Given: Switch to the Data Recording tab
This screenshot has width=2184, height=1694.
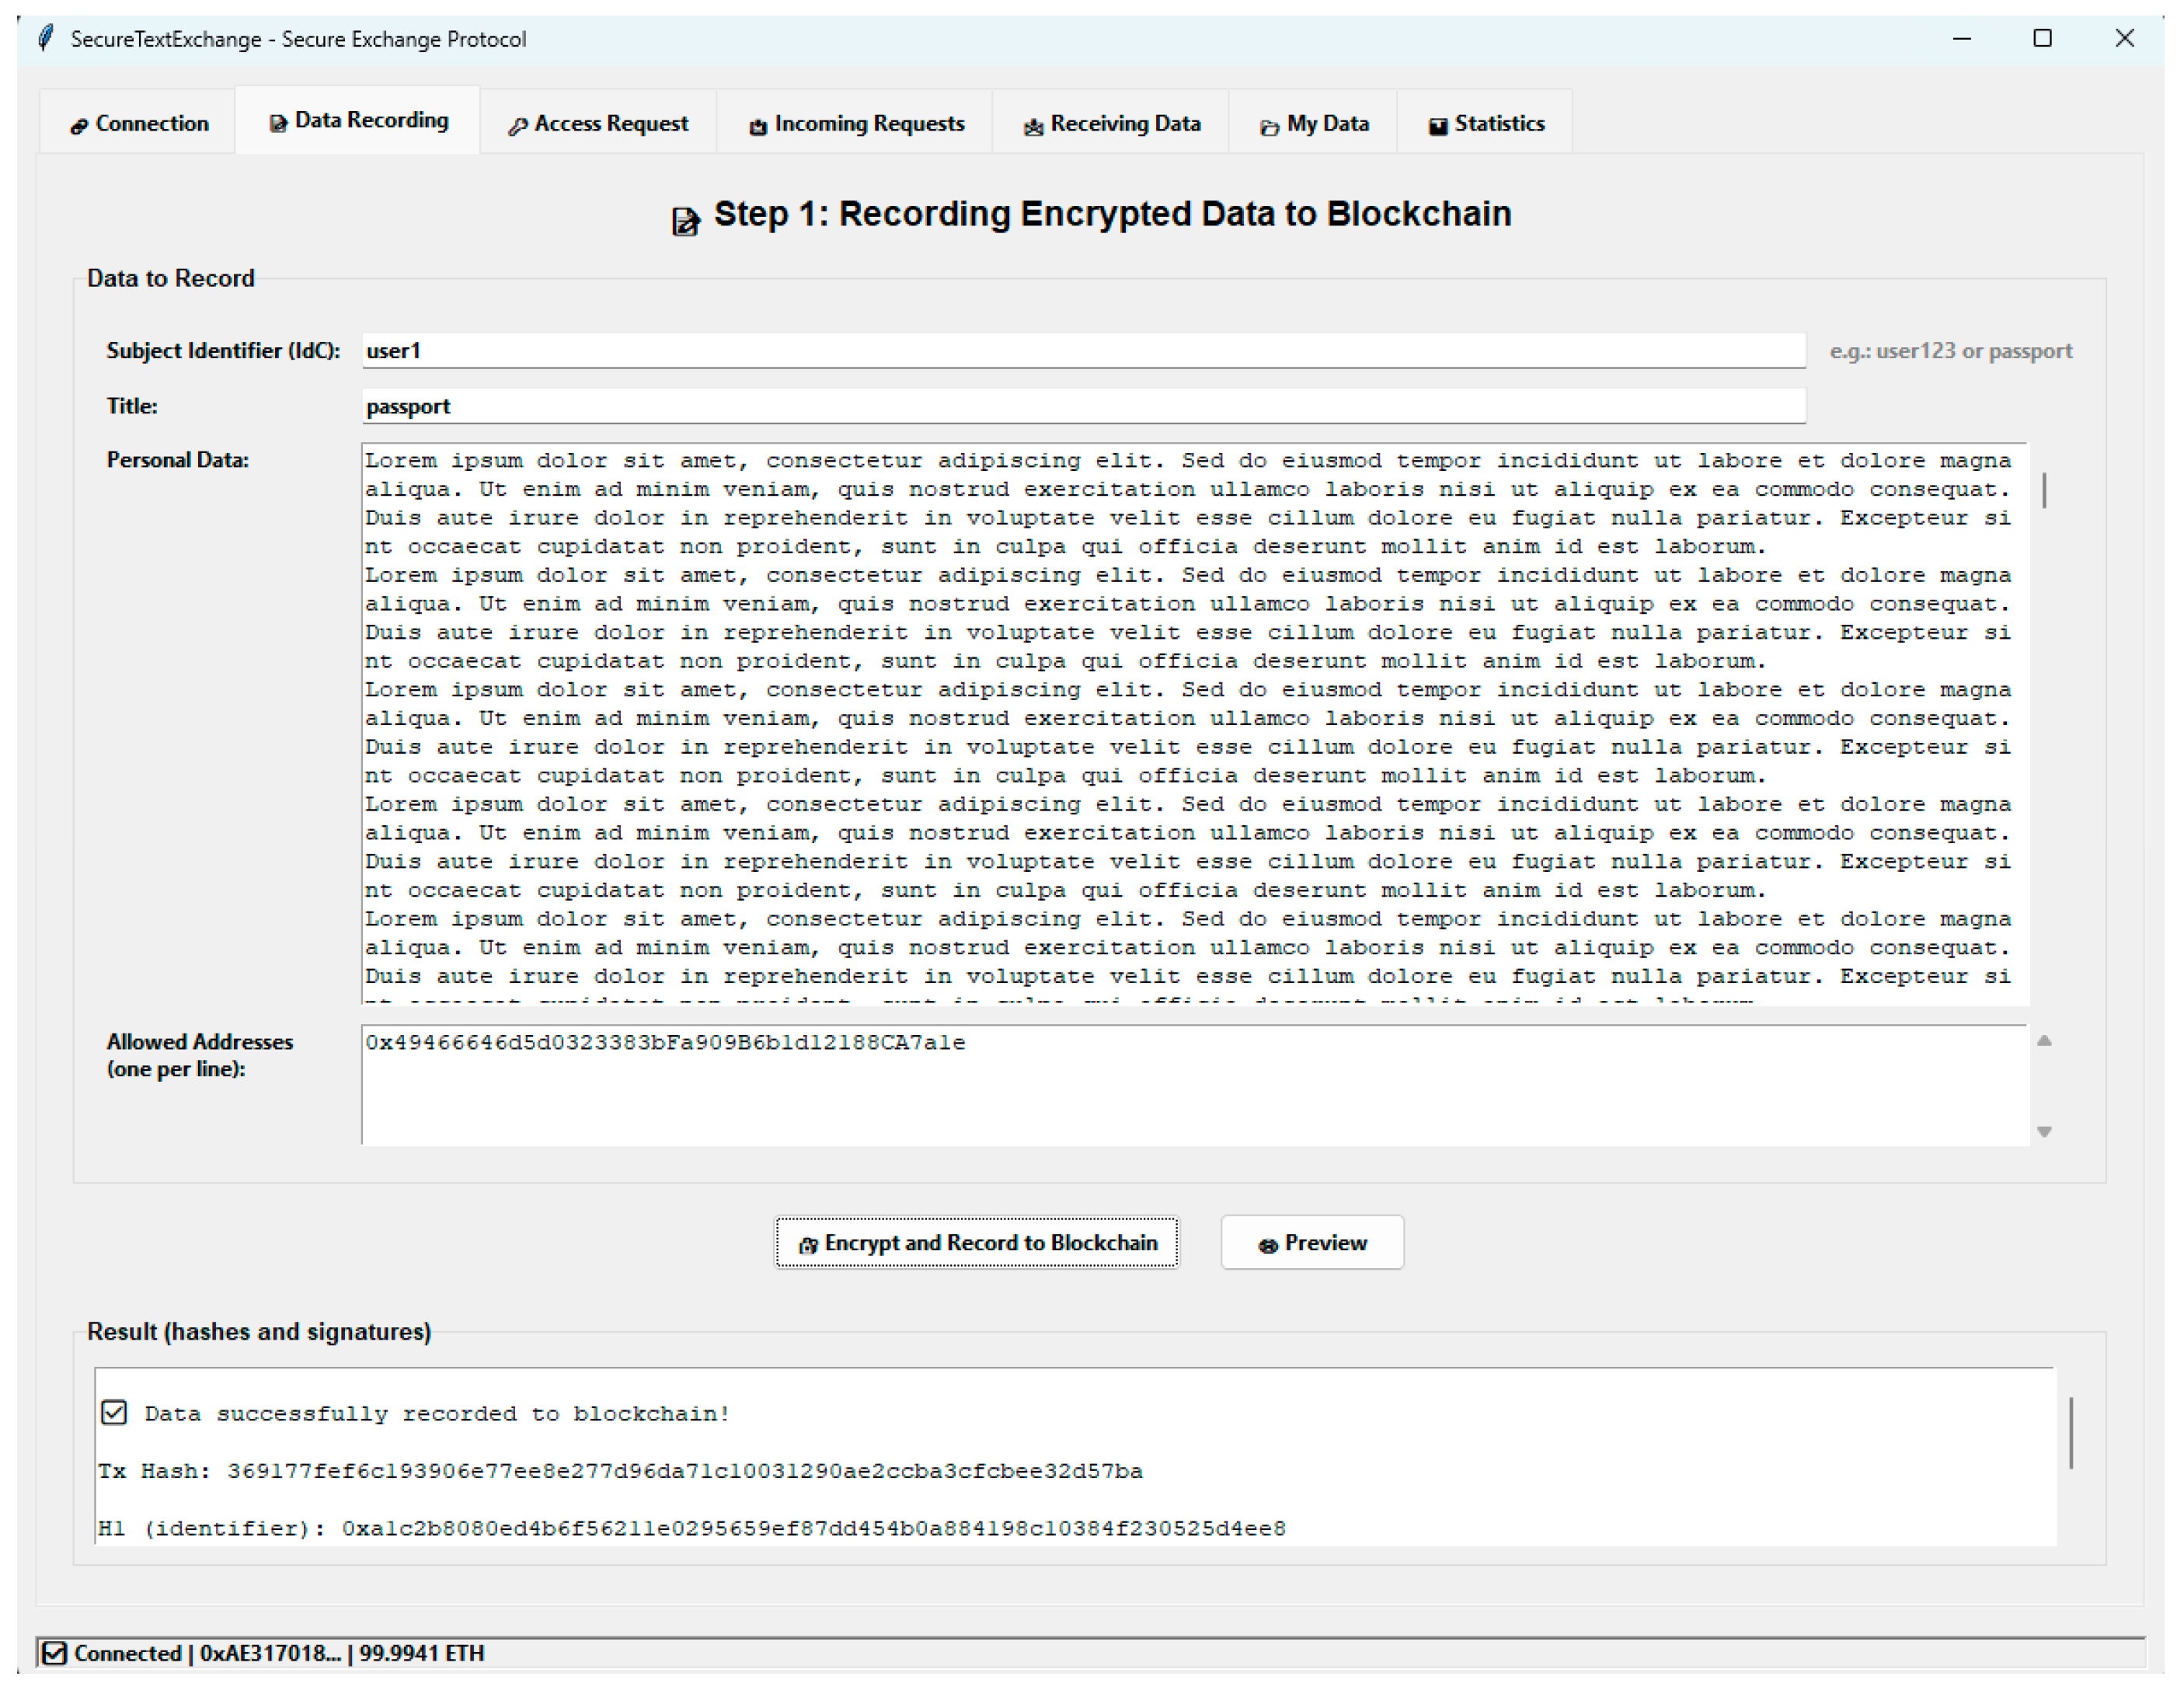Looking at the screenshot, I should 358,120.
